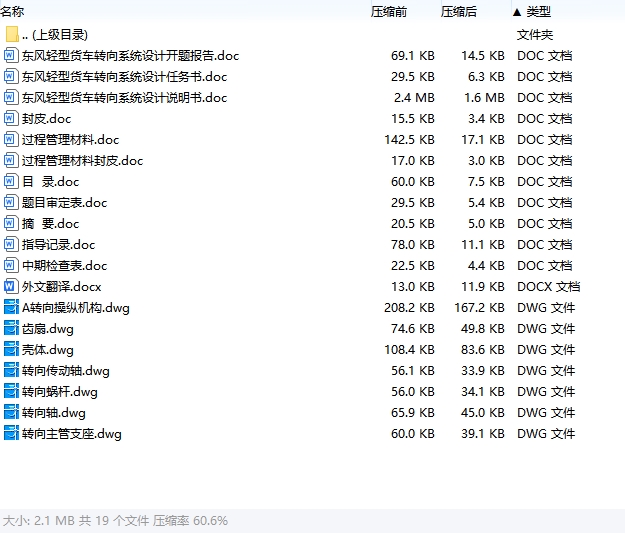Click the Word icon next to 中期检查表.doc
The height and width of the screenshot is (533, 625).
pyautogui.click(x=11, y=266)
